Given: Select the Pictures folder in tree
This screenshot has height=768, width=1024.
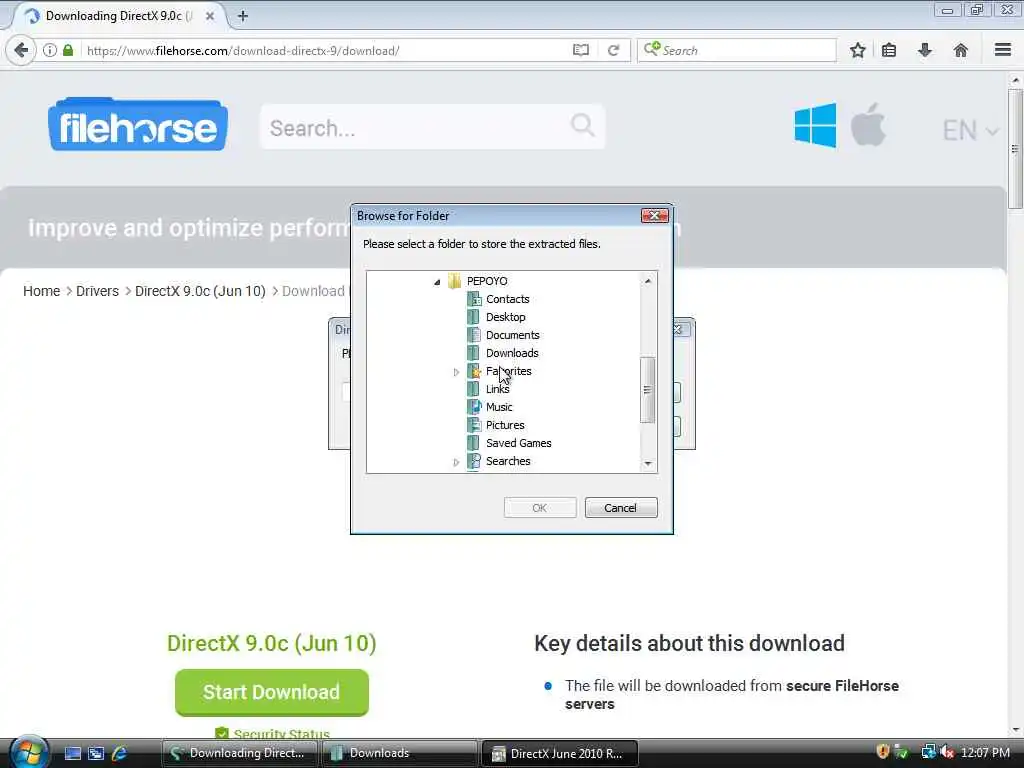Looking at the screenshot, I should click(x=505, y=425).
